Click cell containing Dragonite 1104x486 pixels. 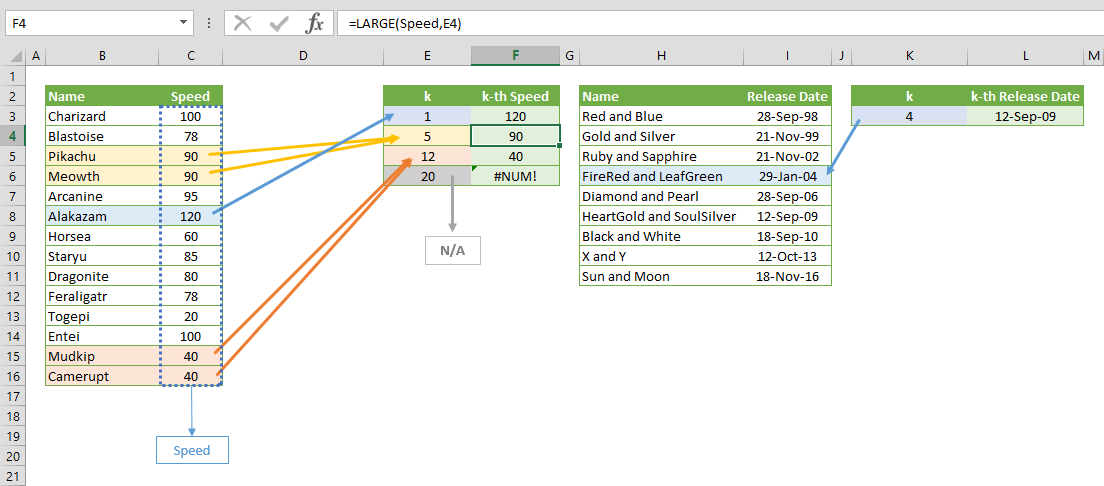[x=103, y=276]
